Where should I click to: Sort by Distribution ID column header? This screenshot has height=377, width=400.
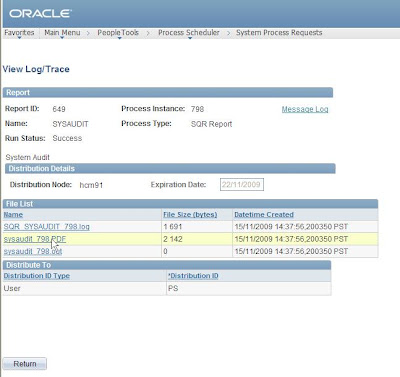point(193,276)
